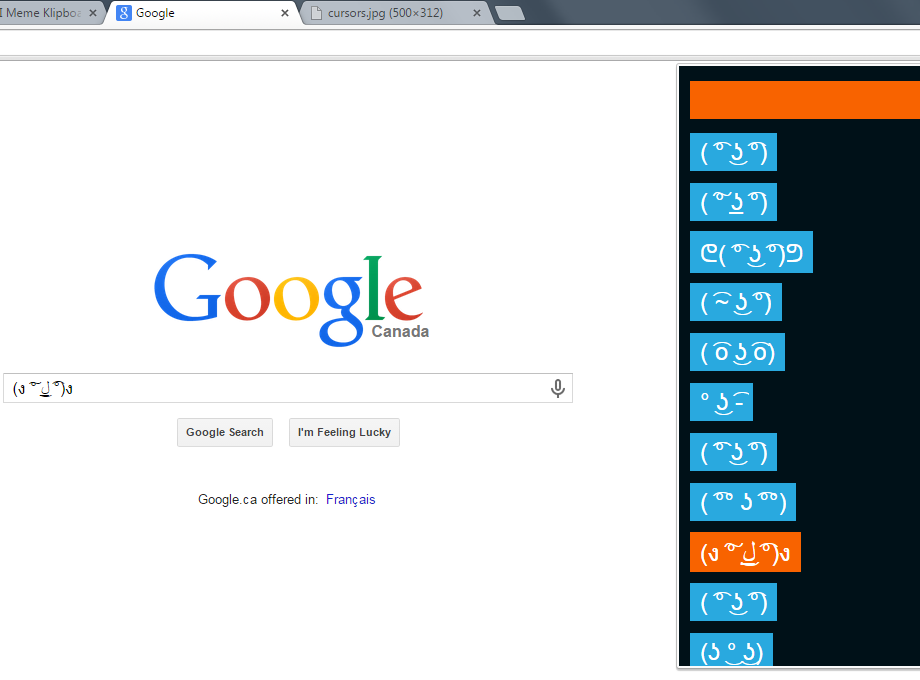Click the file icon on the cursors.jpg tab

click(x=316, y=12)
